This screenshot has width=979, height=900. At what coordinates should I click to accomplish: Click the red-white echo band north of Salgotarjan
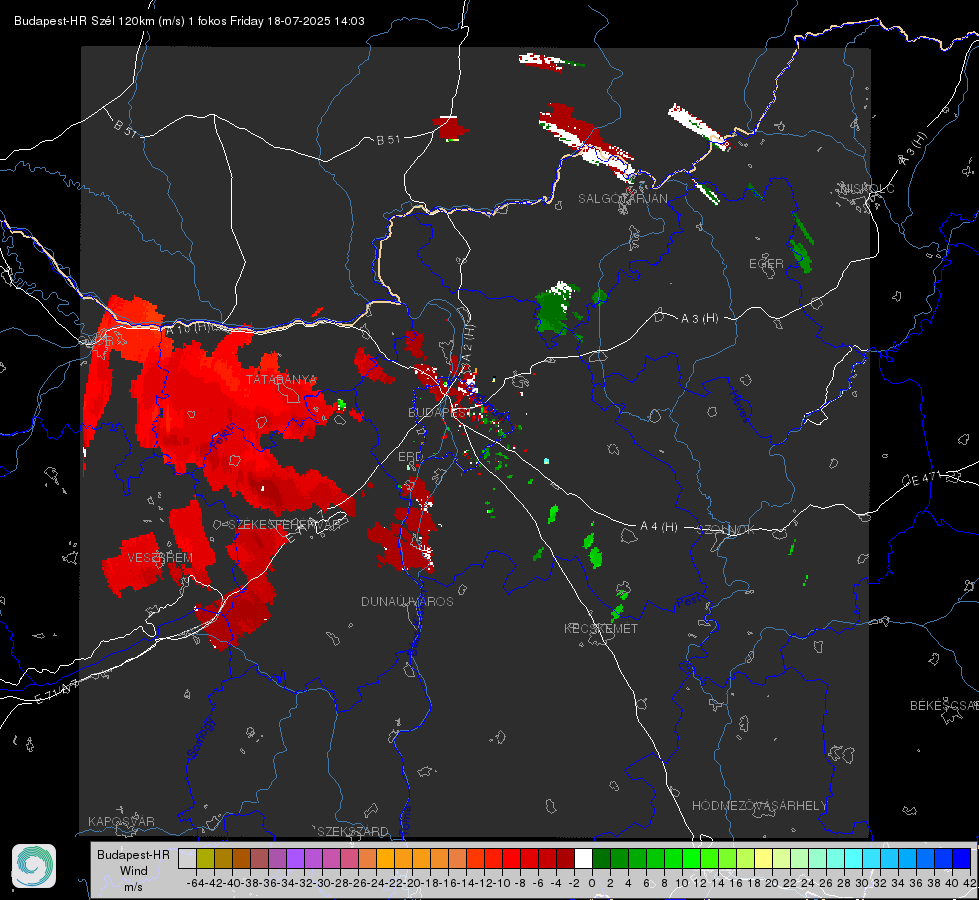(x=586, y=141)
